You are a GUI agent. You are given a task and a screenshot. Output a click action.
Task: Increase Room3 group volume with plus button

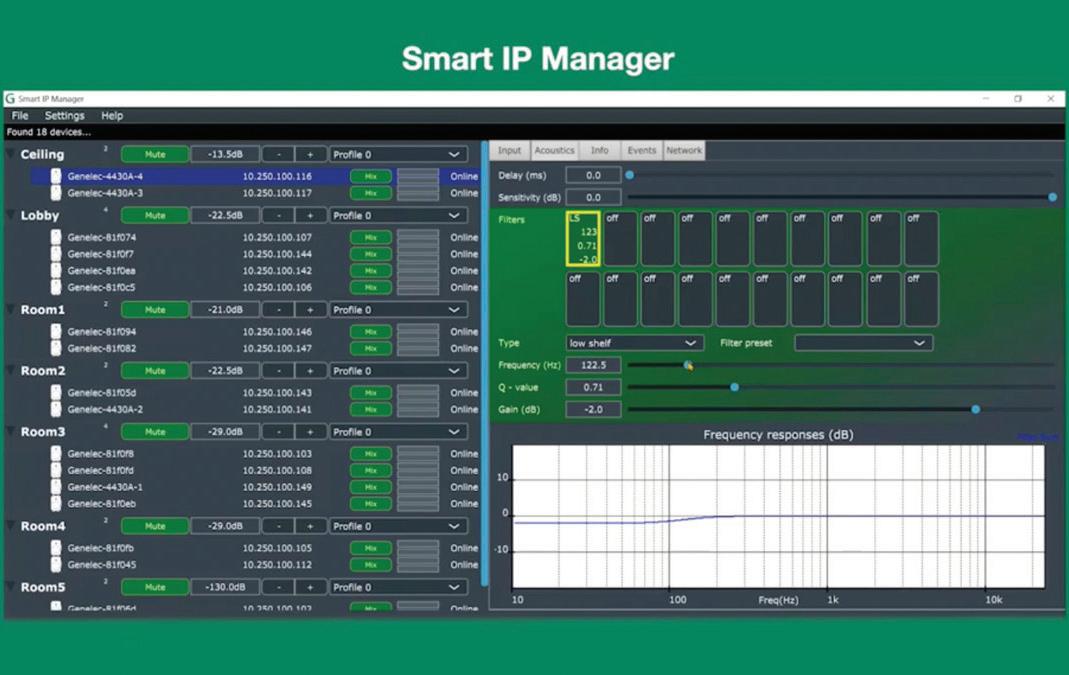pyautogui.click(x=310, y=432)
